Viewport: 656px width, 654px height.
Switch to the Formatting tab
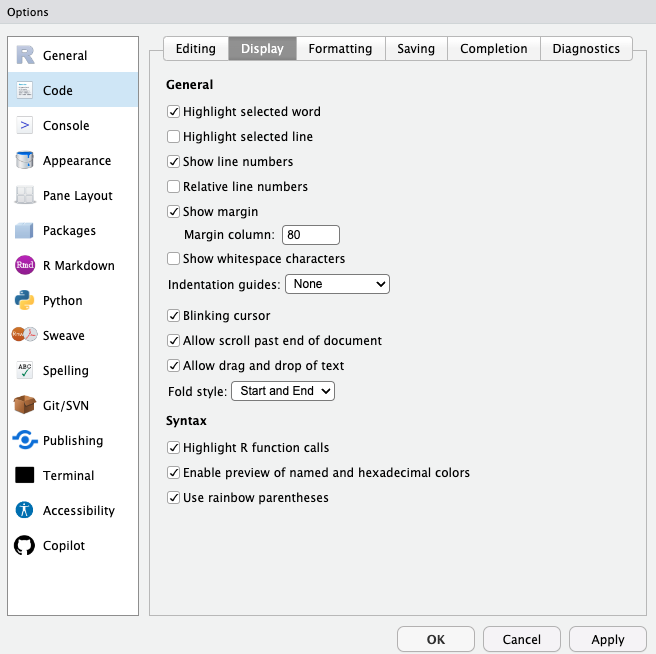tap(340, 48)
